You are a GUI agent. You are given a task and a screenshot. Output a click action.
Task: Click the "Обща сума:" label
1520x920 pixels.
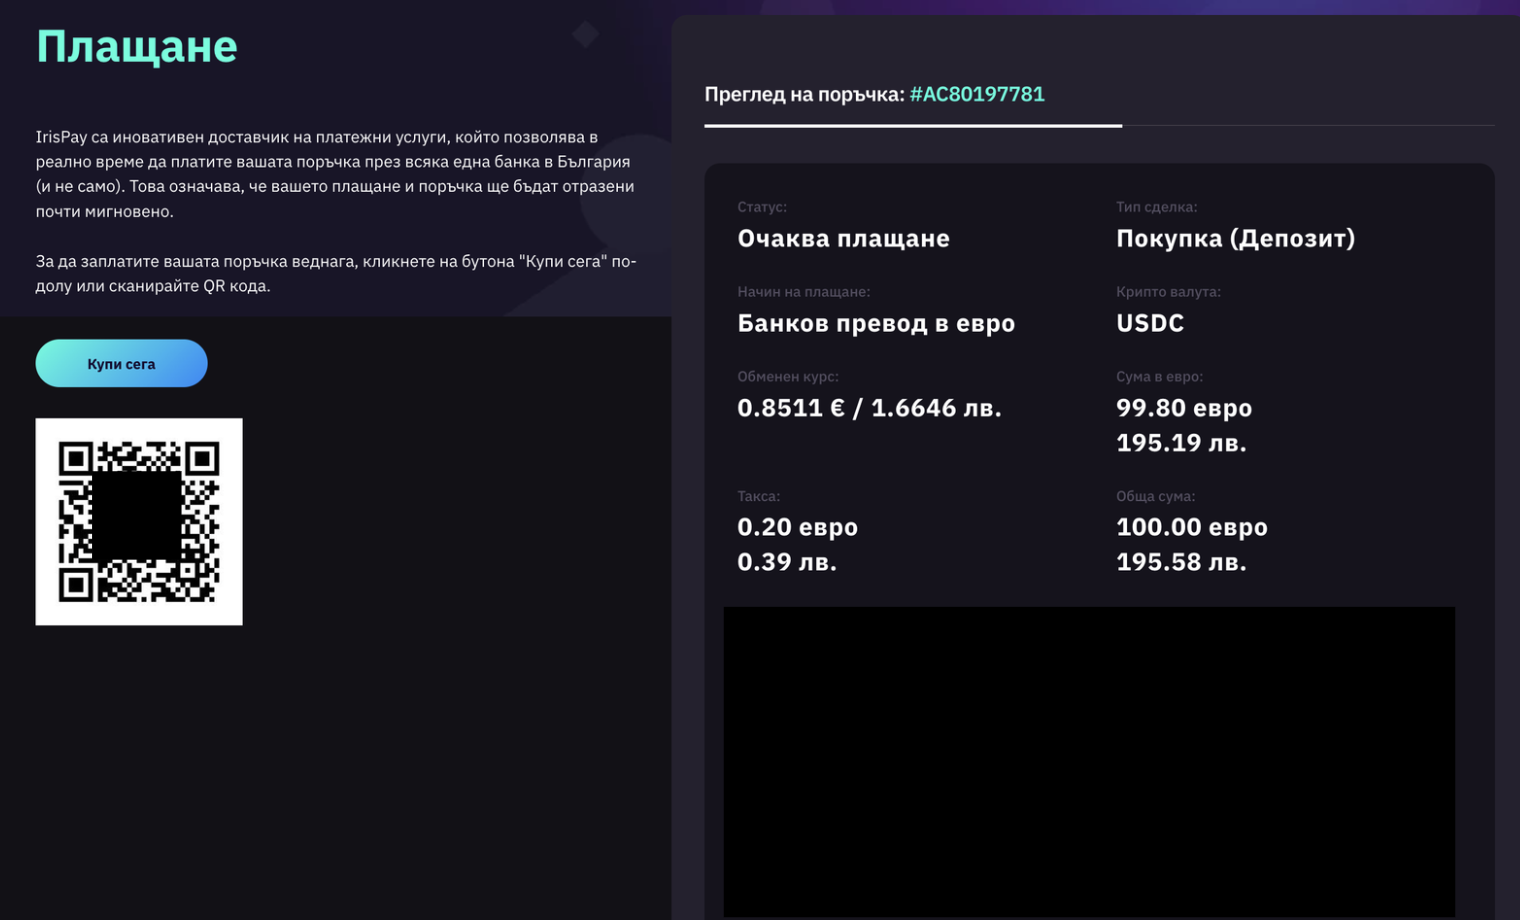1155,496
